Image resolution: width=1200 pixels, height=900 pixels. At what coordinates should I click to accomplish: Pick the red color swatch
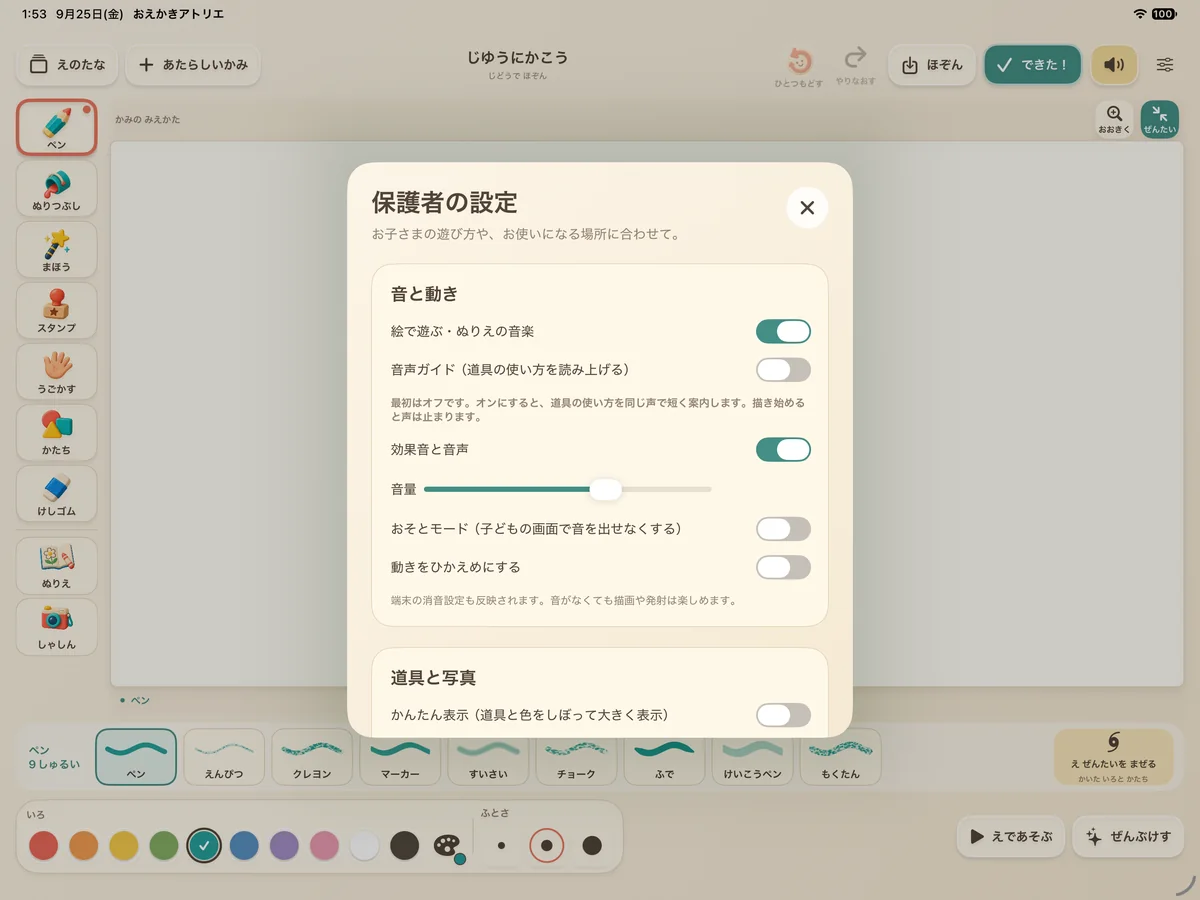43,846
